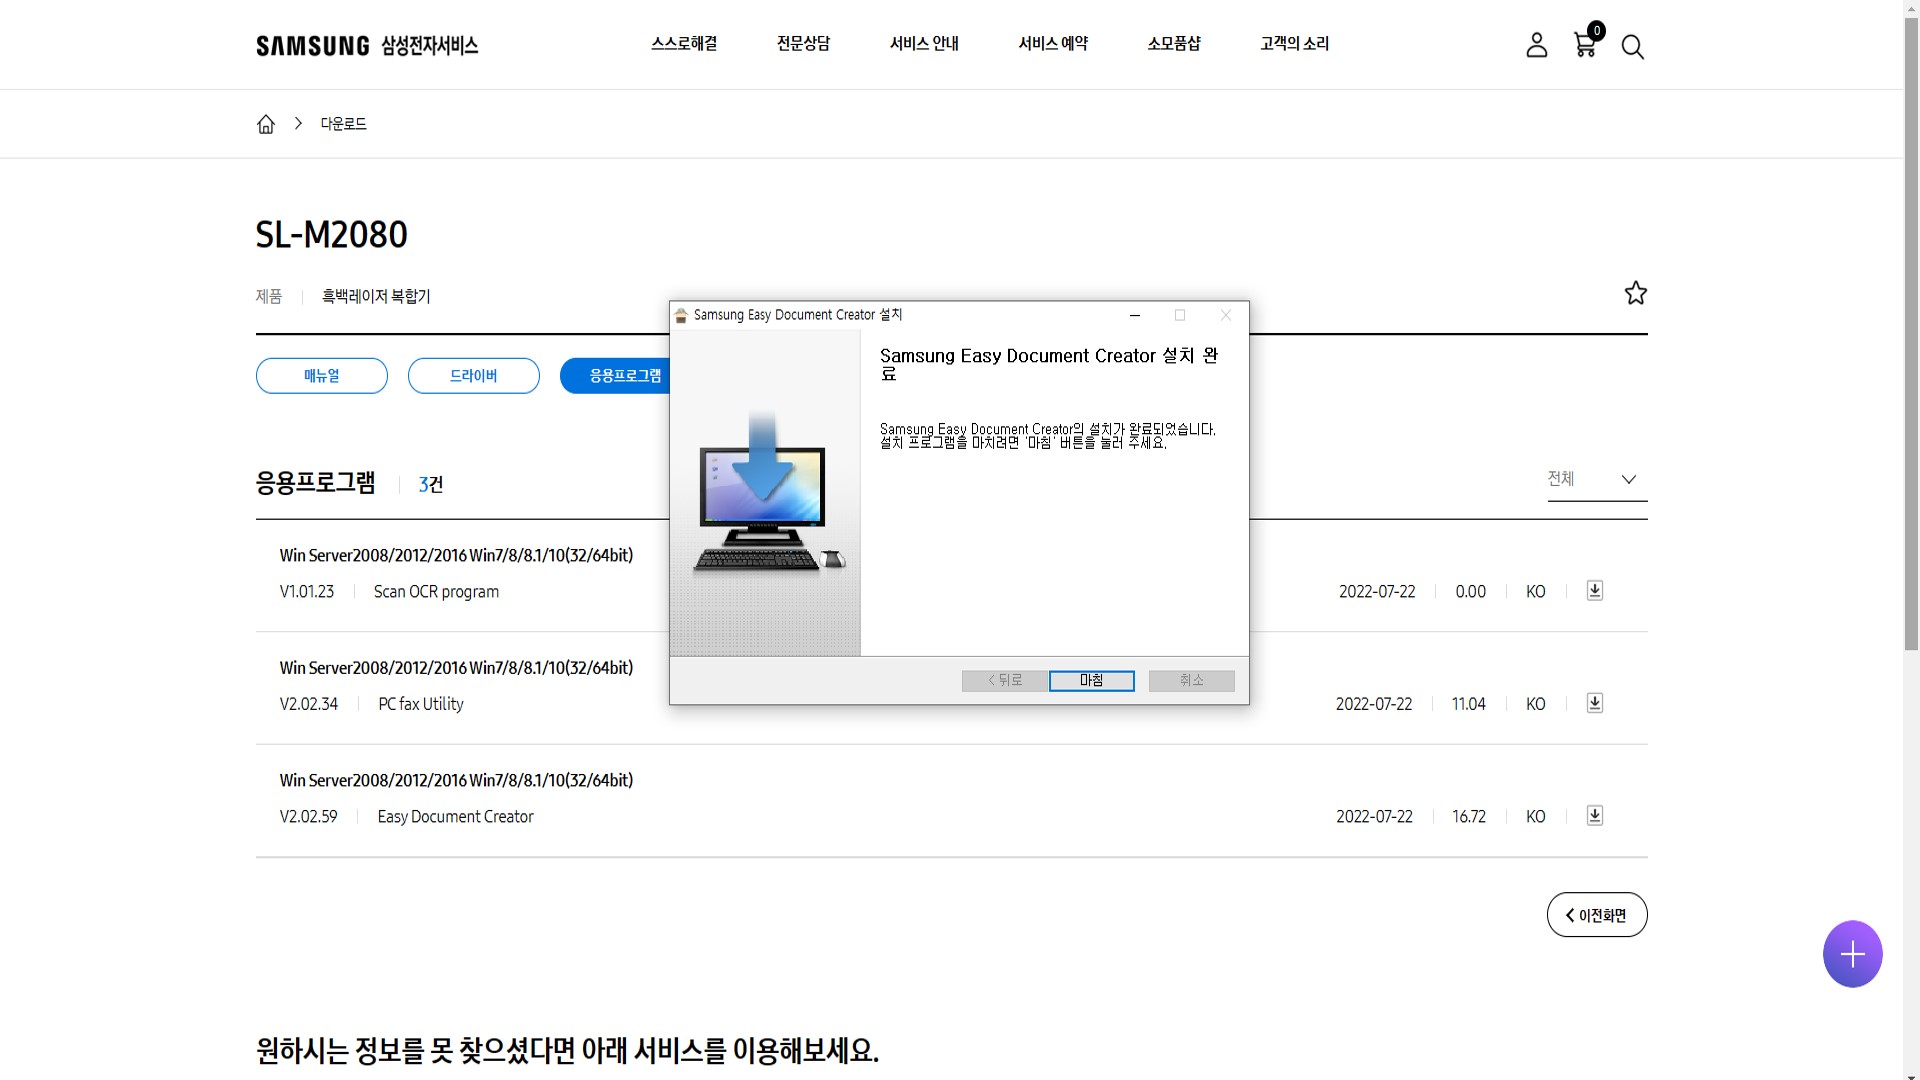Click the Samsung logo in header

pyautogui.click(x=312, y=46)
